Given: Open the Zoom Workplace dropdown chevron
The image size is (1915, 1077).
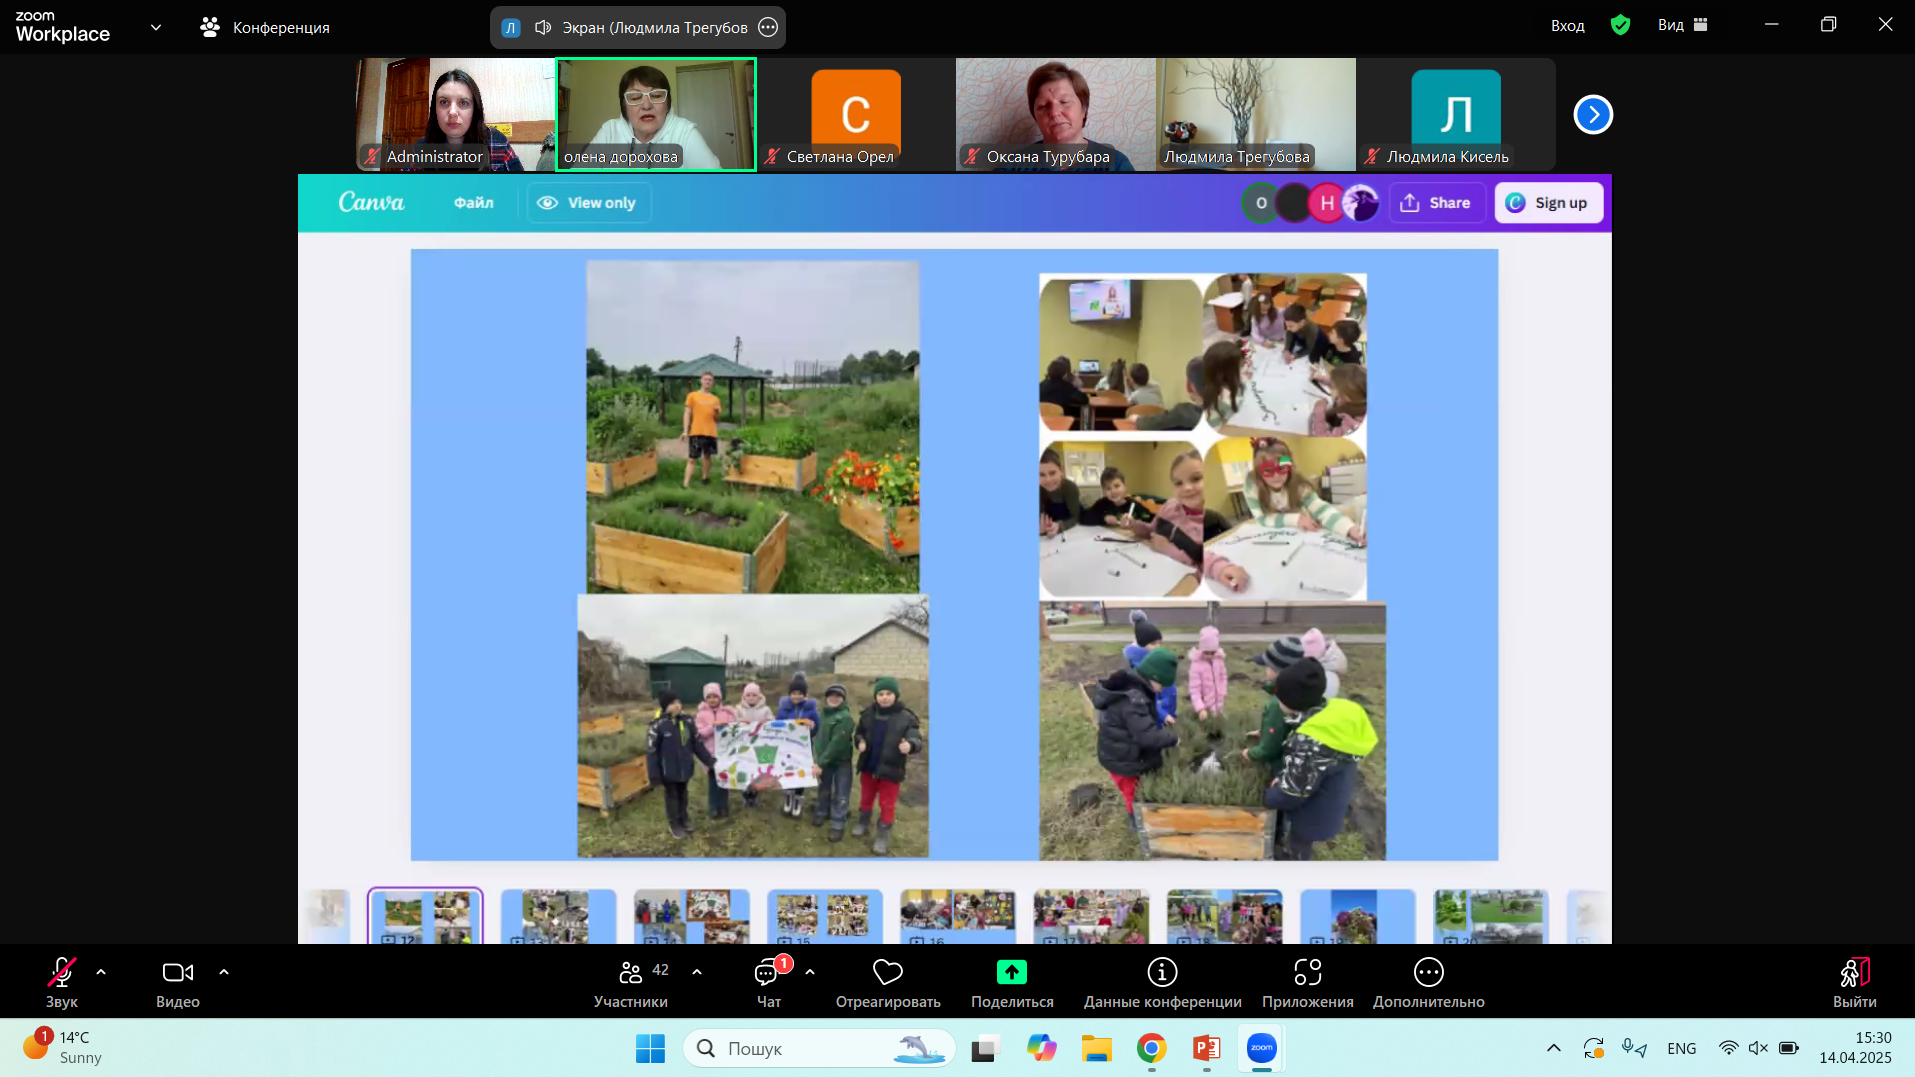Looking at the screenshot, I should pos(156,28).
